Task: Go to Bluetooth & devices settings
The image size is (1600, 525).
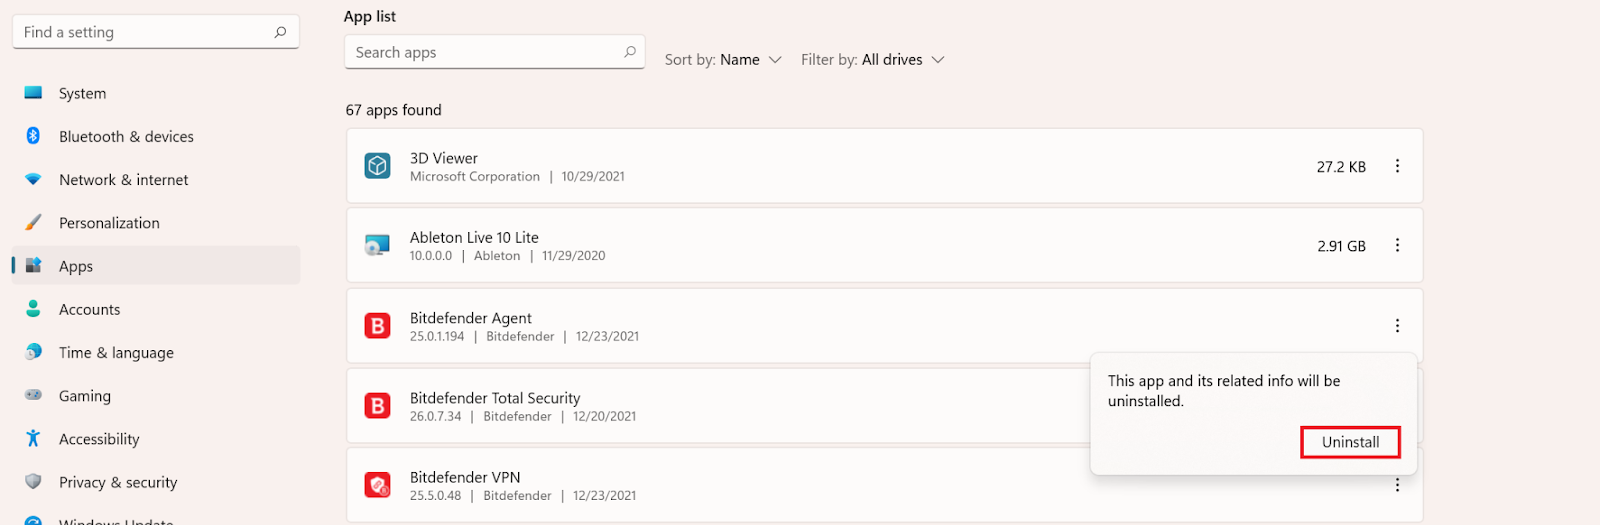Action: (126, 137)
